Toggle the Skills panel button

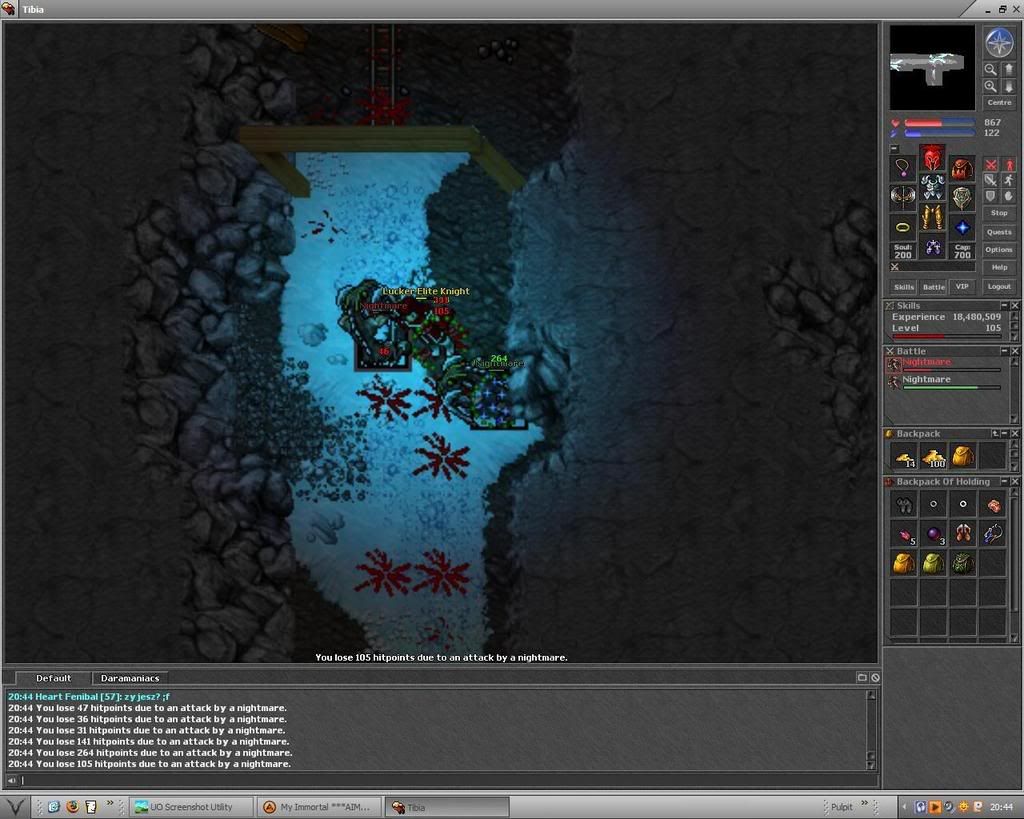pyautogui.click(x=904, y=287)
